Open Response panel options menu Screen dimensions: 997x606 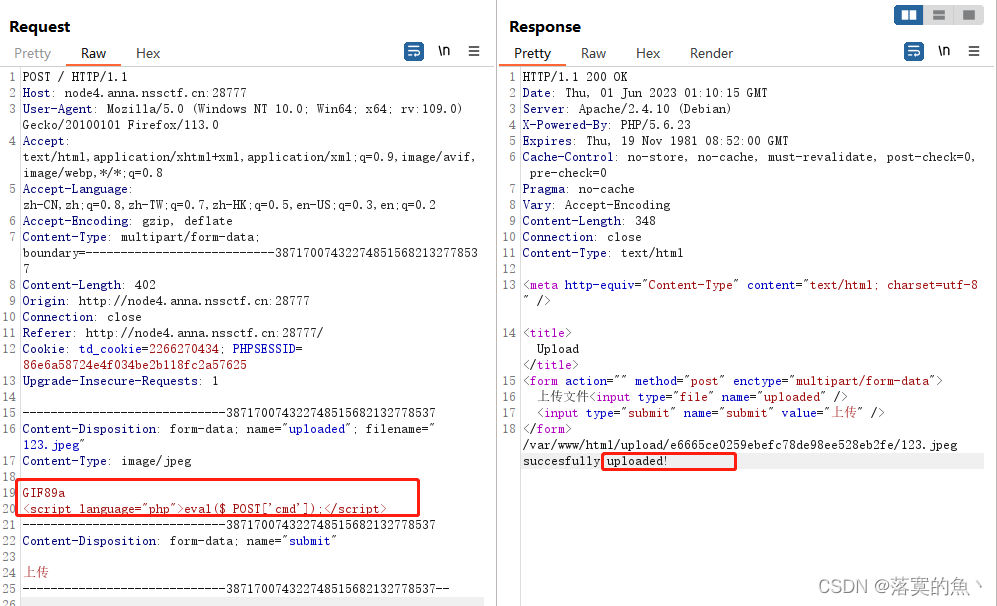(973, 51)
